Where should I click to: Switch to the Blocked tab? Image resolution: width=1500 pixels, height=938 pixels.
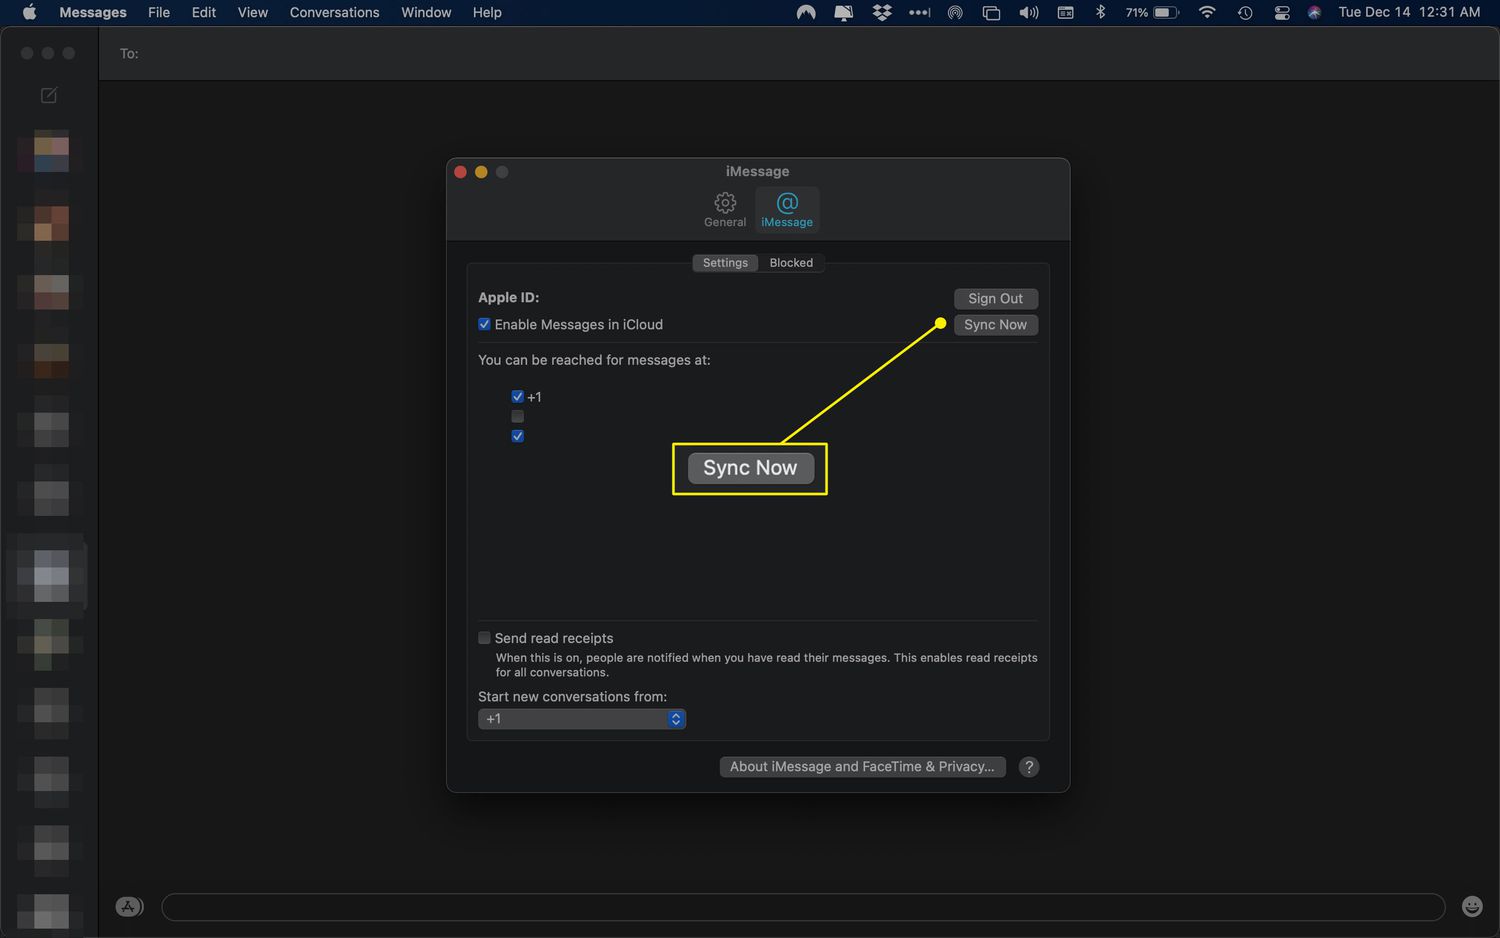pos(791,263)
